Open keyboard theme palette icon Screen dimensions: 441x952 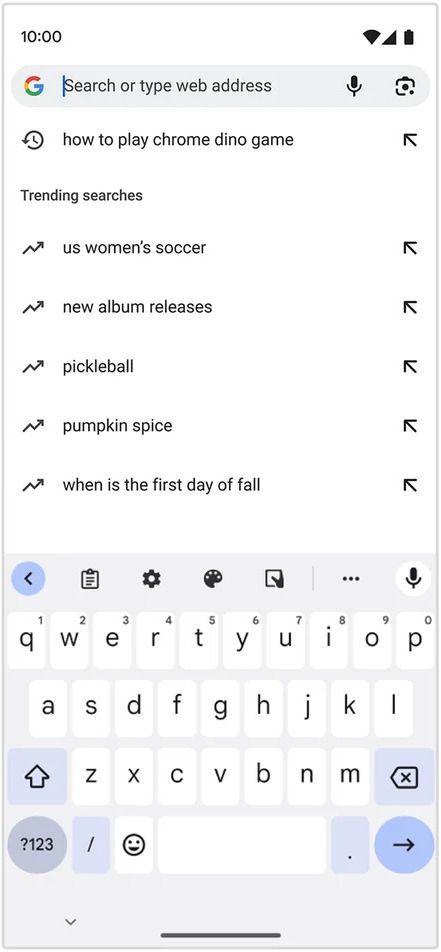(x=213, y=579)
